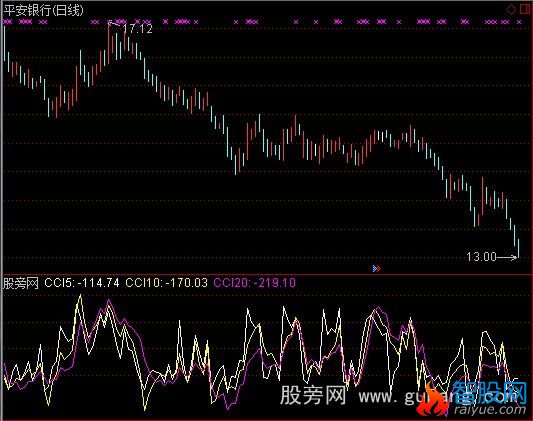The width and height of the screenshot is (533, 421).
Task: Click the 13.00 low price label
Action: point(481,257)
